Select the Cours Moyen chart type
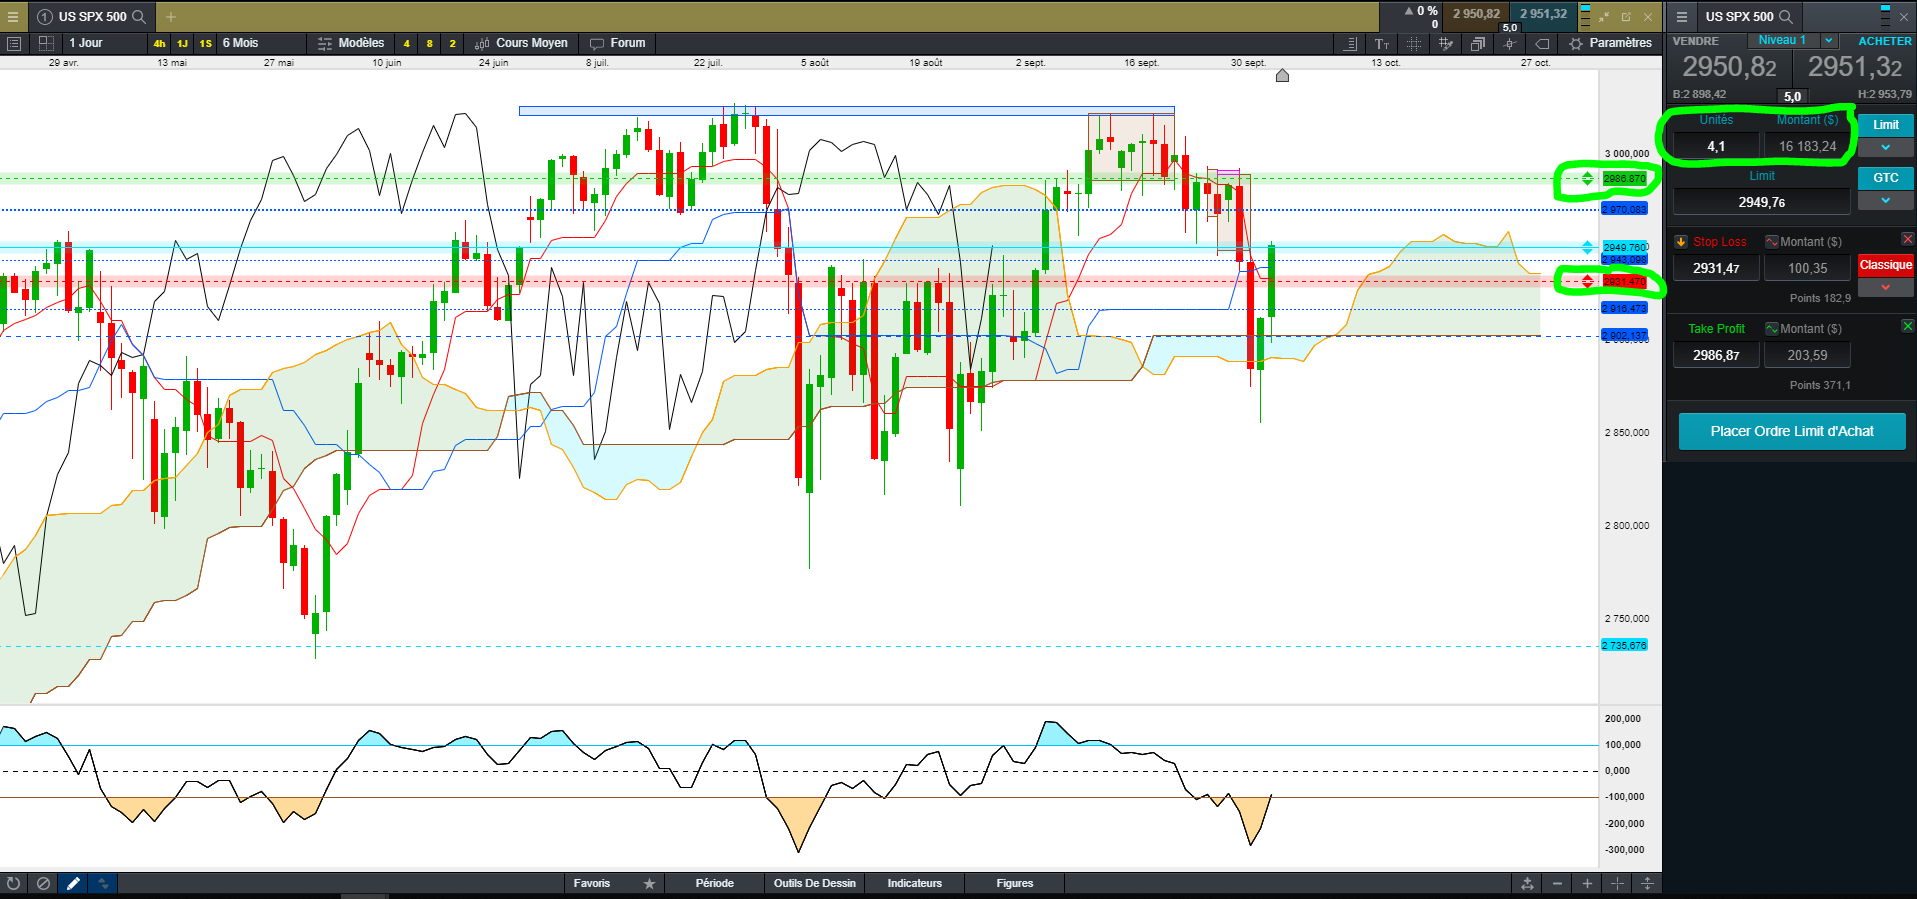1917x899 pixels. click(x=521, y=43)
